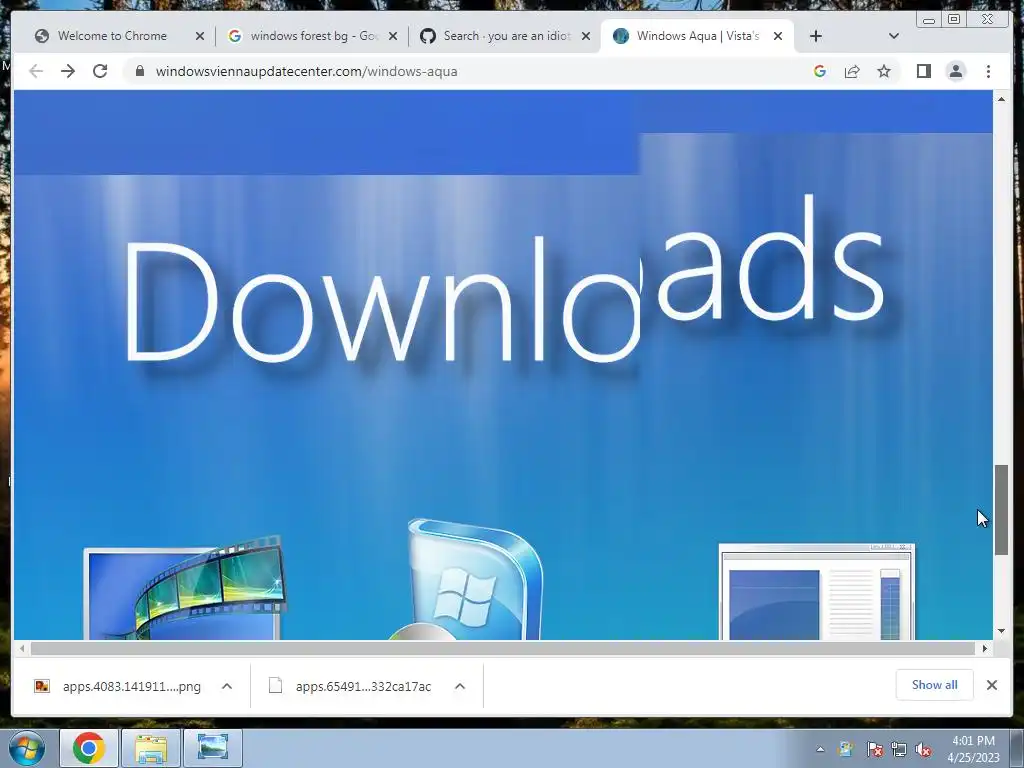This screenshot has width=1024, height=768.
Task: Close the downloads bar
Action: pyautogui.click(x=991, y=684)
